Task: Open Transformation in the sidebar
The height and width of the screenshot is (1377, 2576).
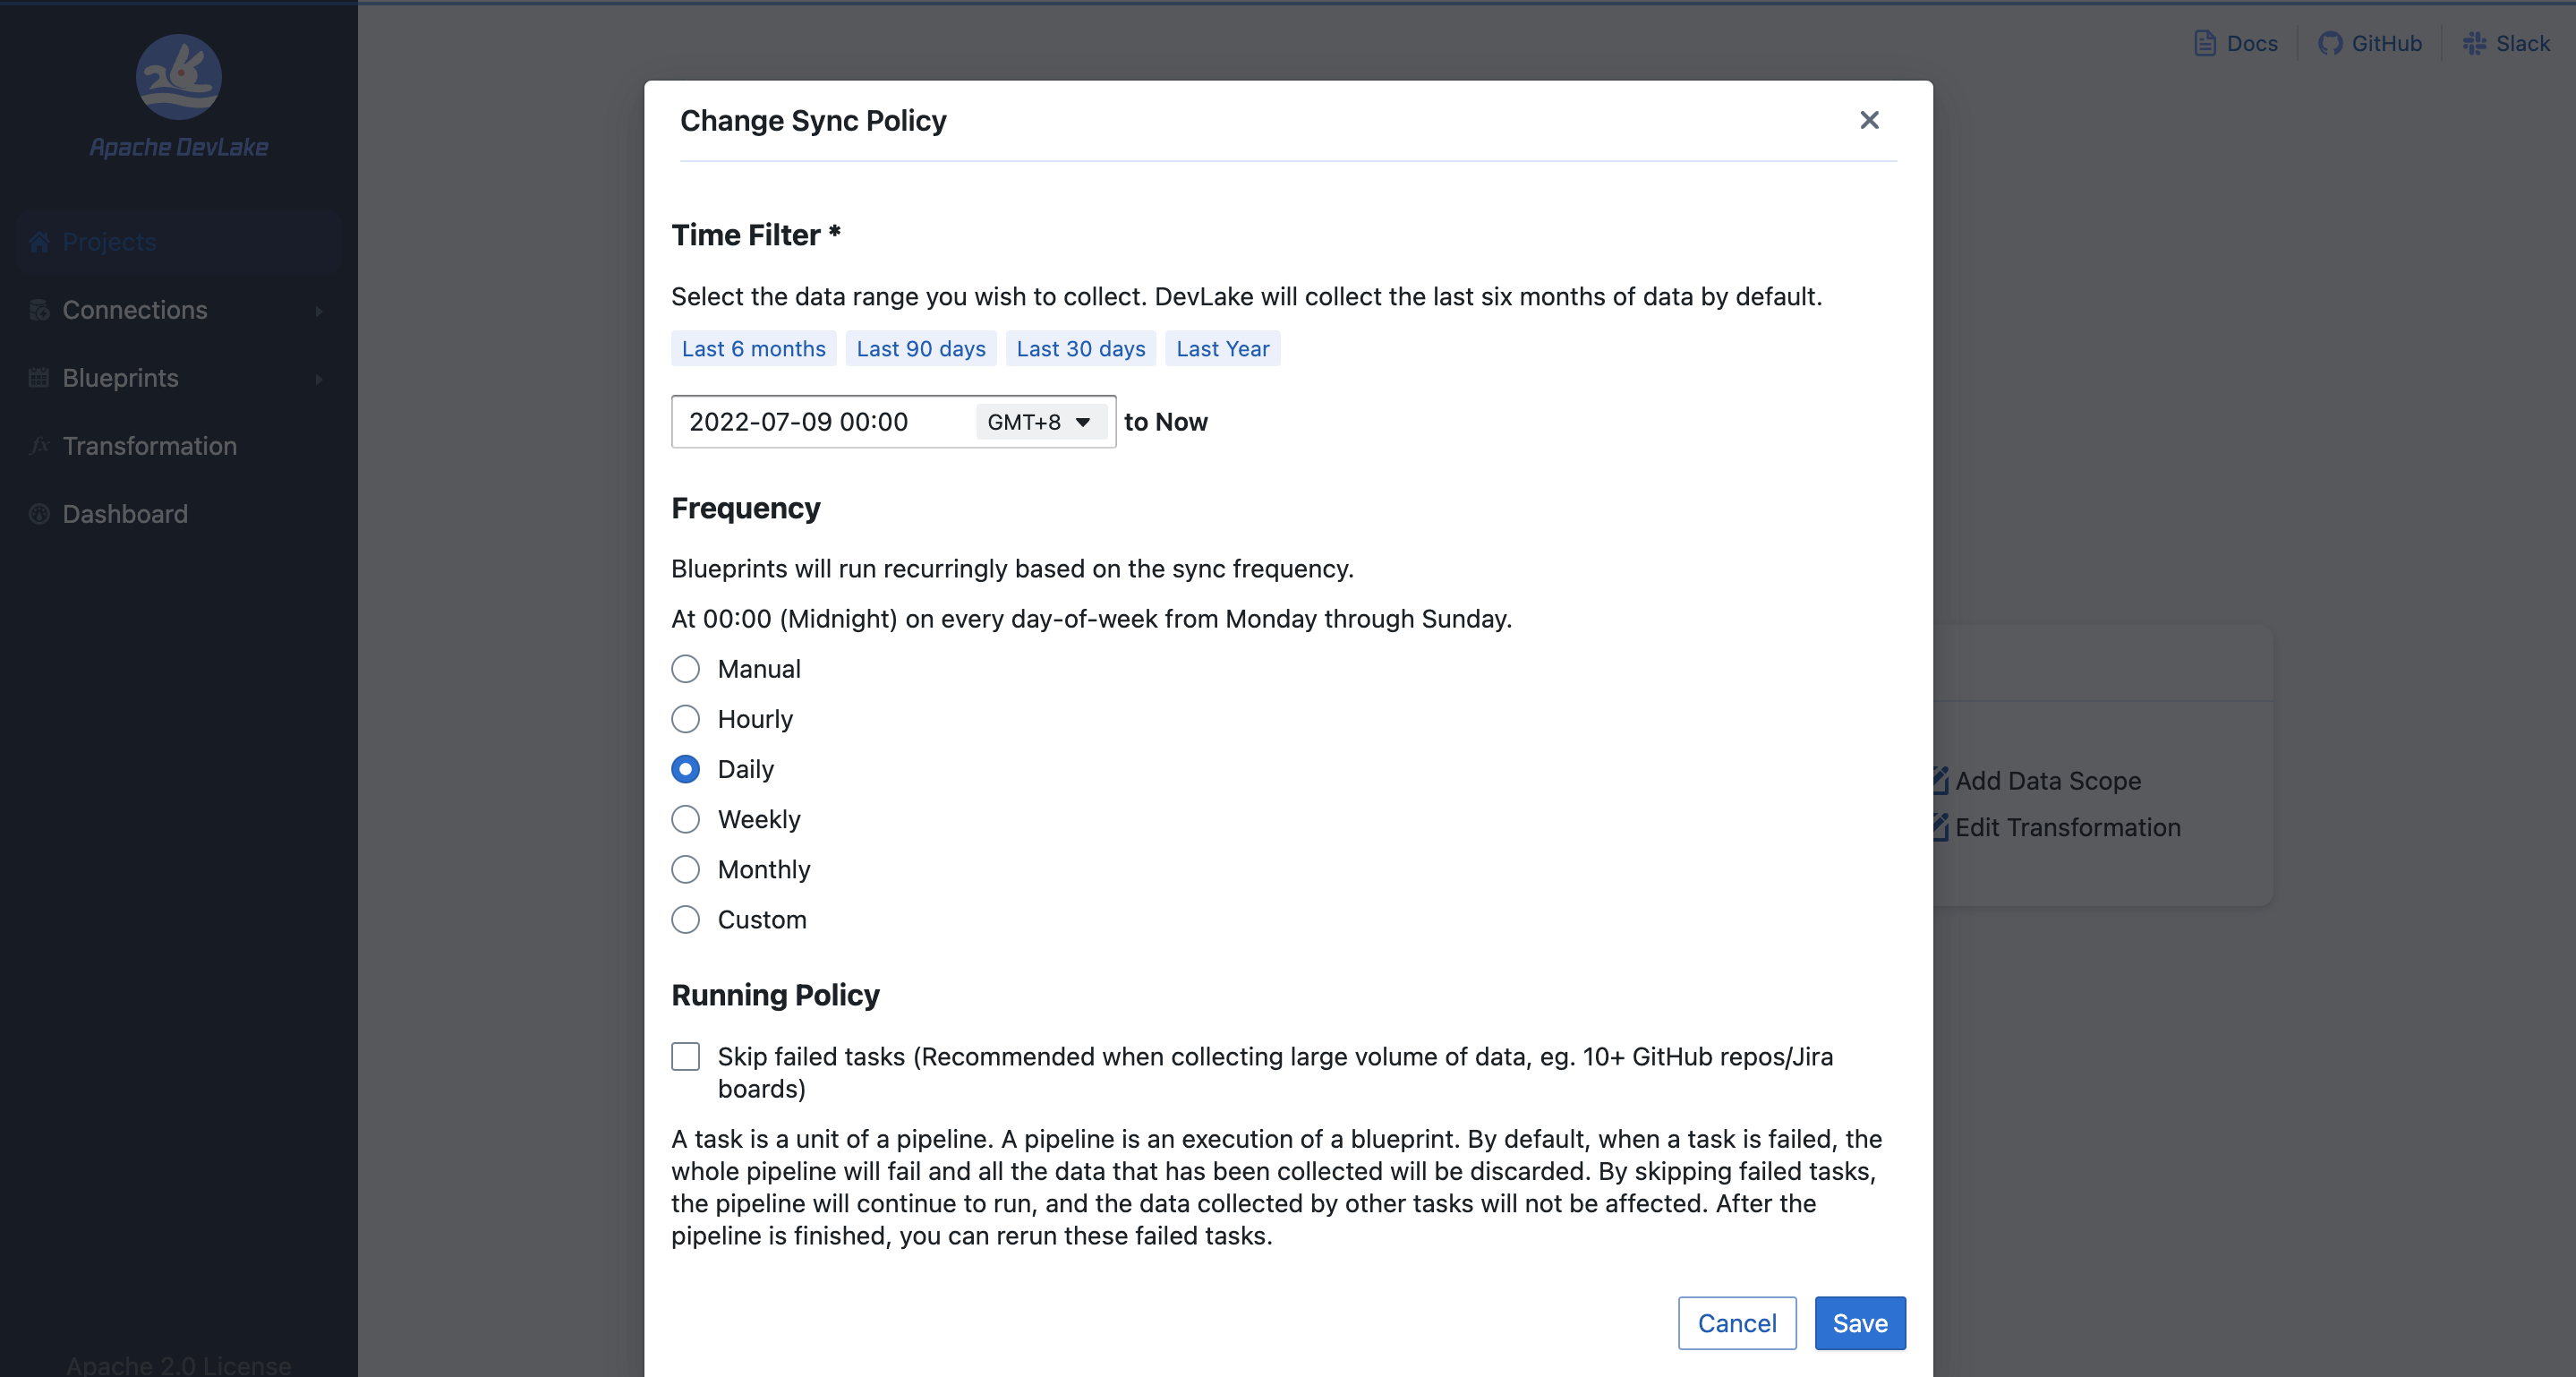Action: tap(150, 446)
